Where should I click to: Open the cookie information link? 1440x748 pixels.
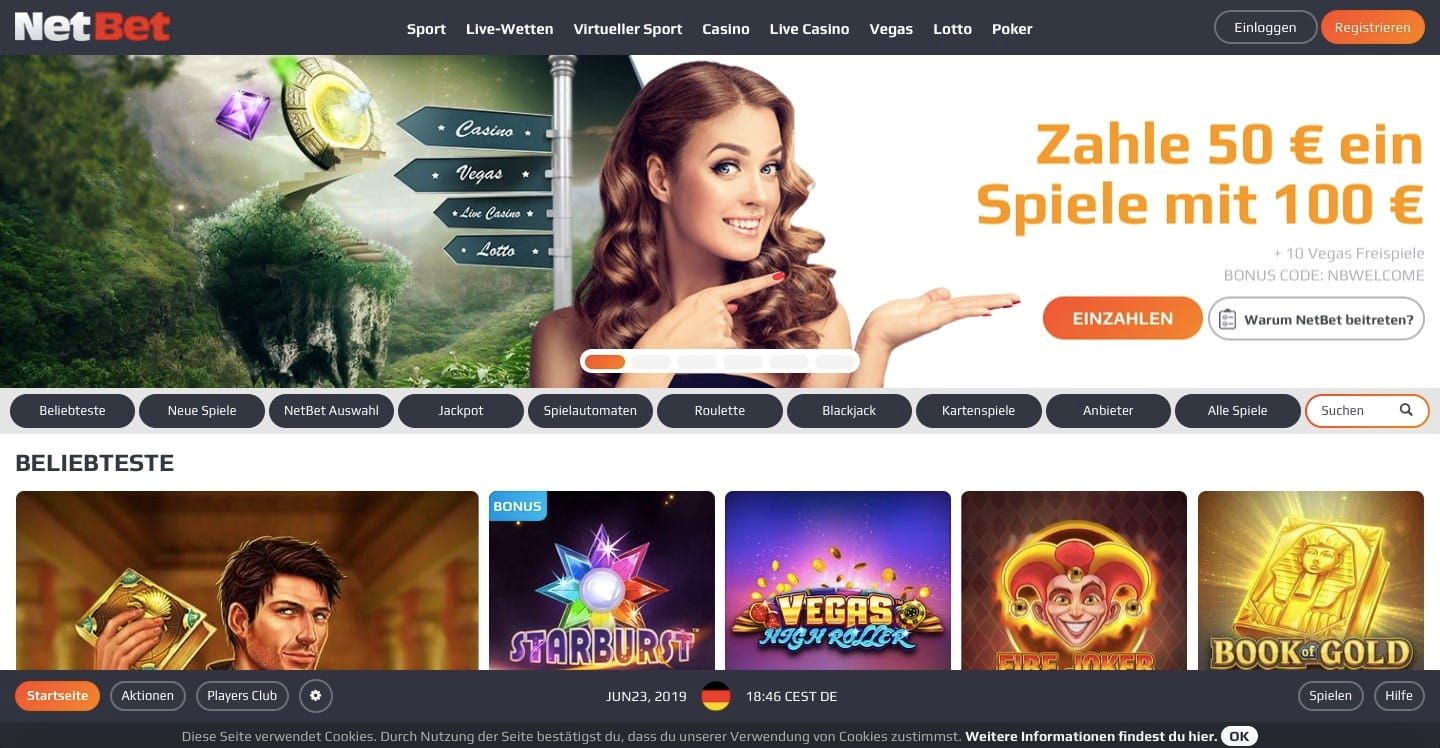click(1091, 736)
